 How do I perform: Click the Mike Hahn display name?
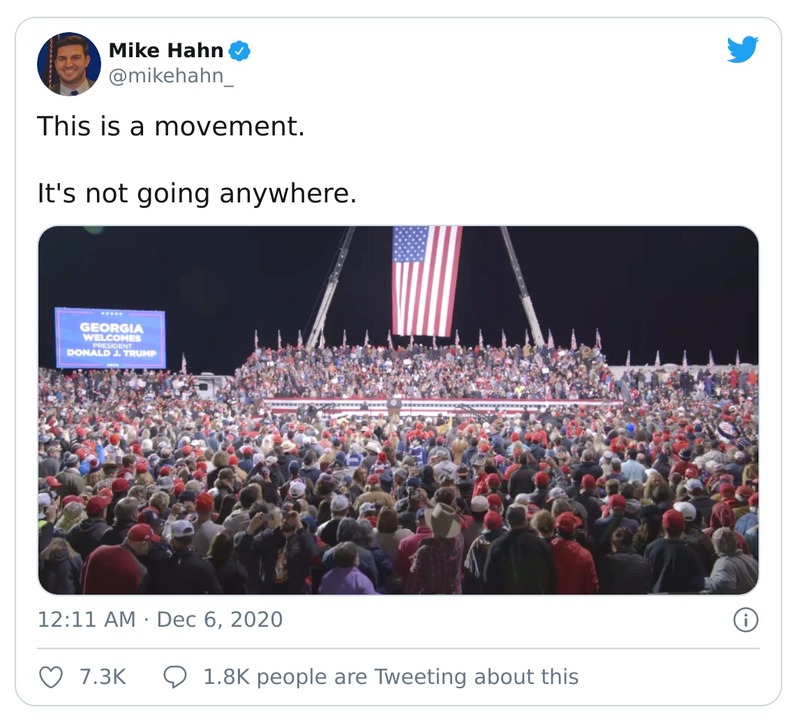[165, 50]
